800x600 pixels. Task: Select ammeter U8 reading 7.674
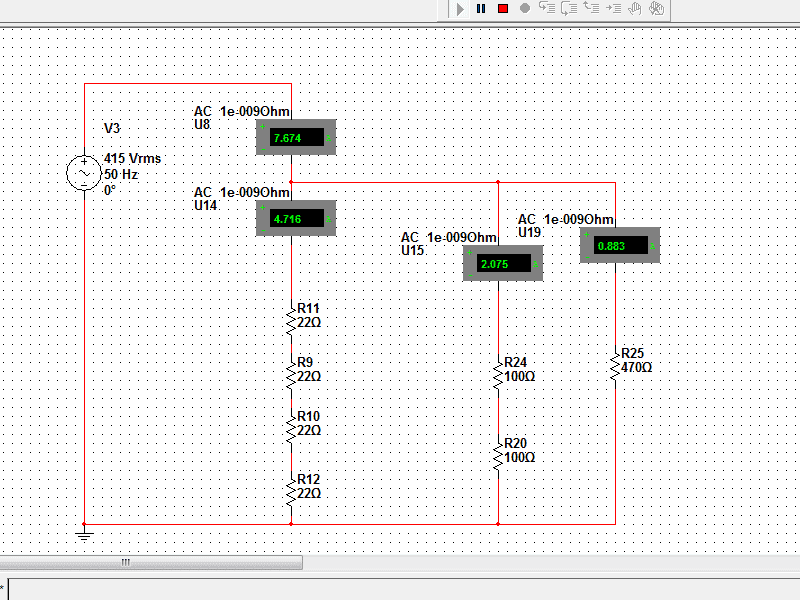click(x=295, y=138)
